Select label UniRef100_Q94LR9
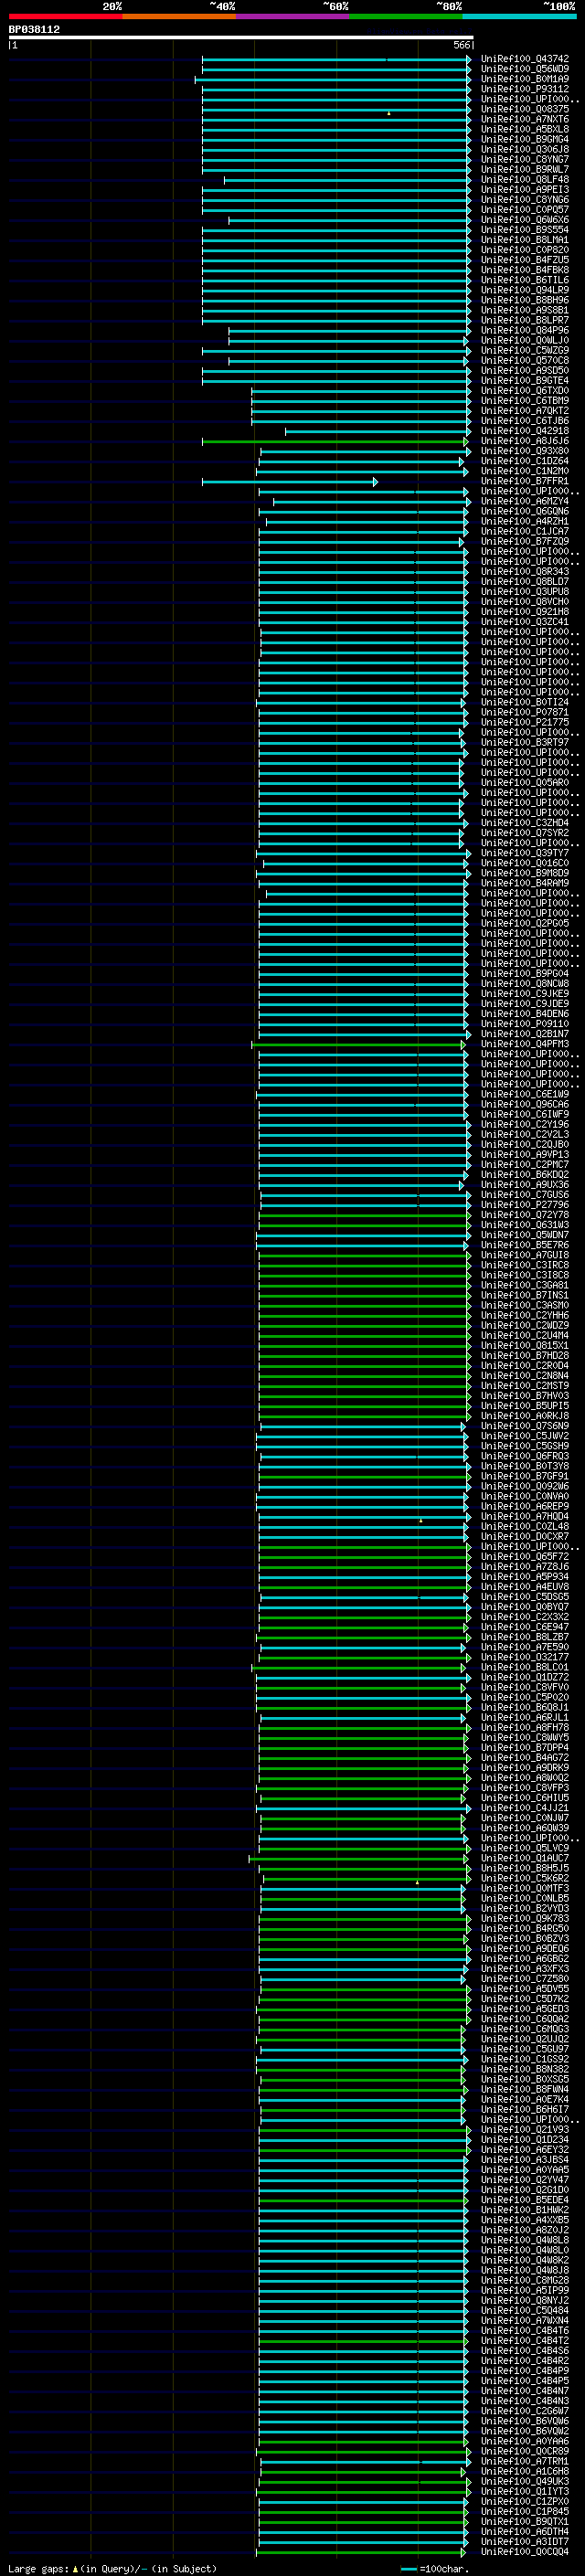Image resolution: width=585 pixels, height=2576 pixels. 525,290
